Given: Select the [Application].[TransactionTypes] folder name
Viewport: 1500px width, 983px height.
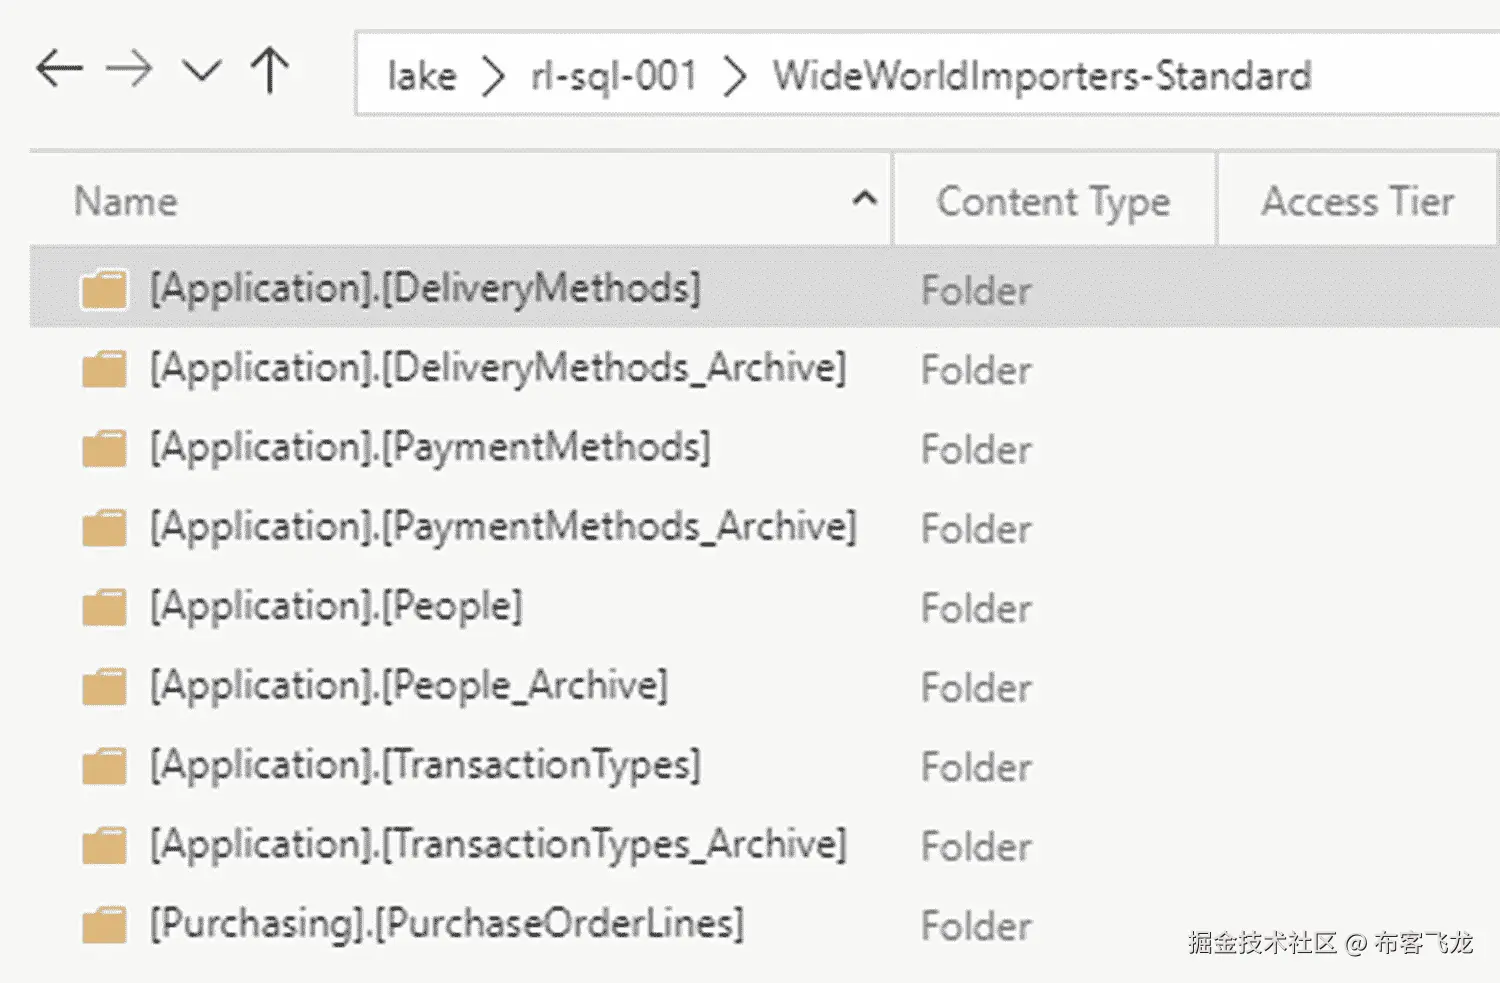Looking at the screenshot, I should pos(425,766).
